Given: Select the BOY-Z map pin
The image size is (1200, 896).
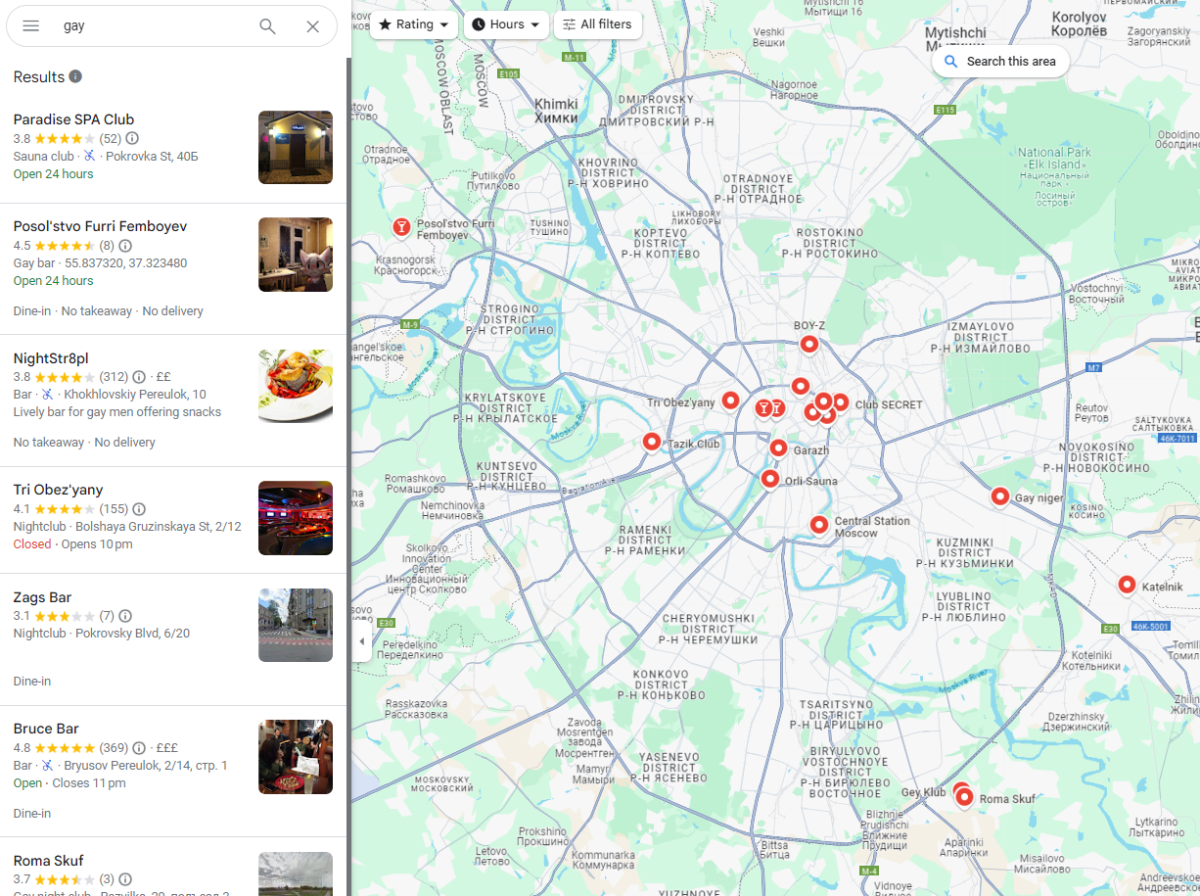Looking at the screenshot, I should click(809, 344).
